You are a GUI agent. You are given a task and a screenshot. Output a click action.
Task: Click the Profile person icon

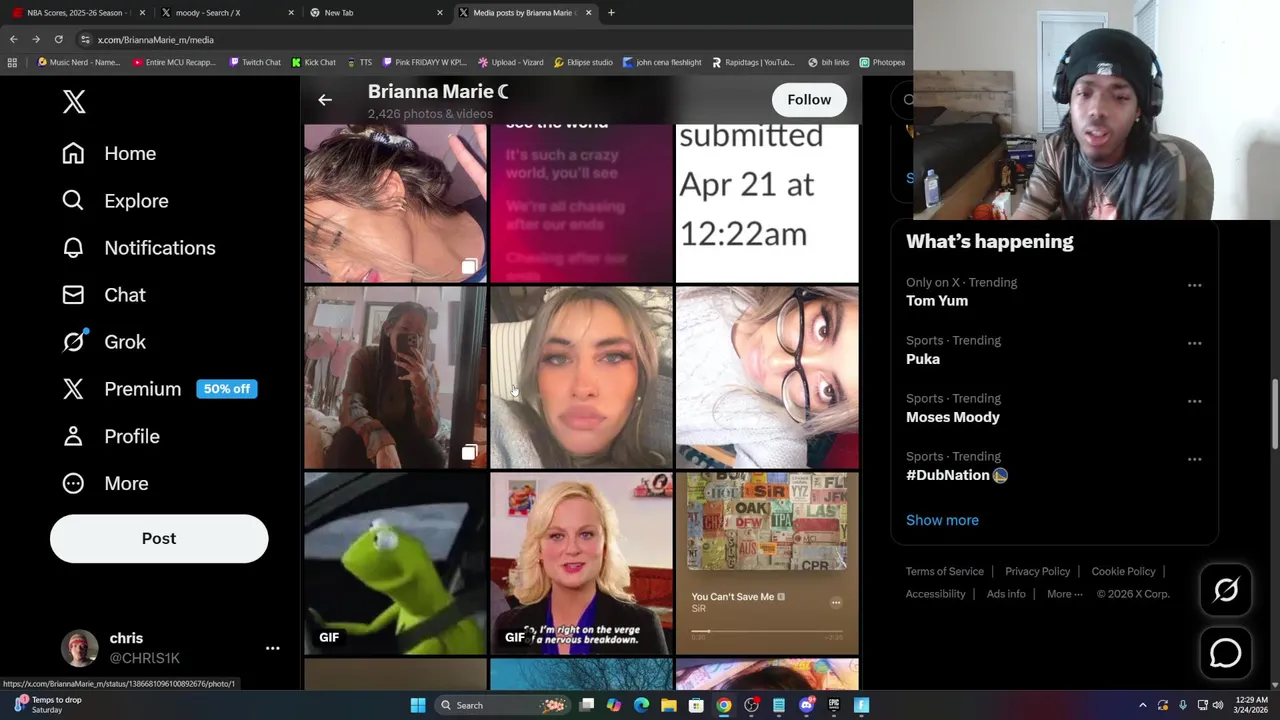(x=73, y=436)
